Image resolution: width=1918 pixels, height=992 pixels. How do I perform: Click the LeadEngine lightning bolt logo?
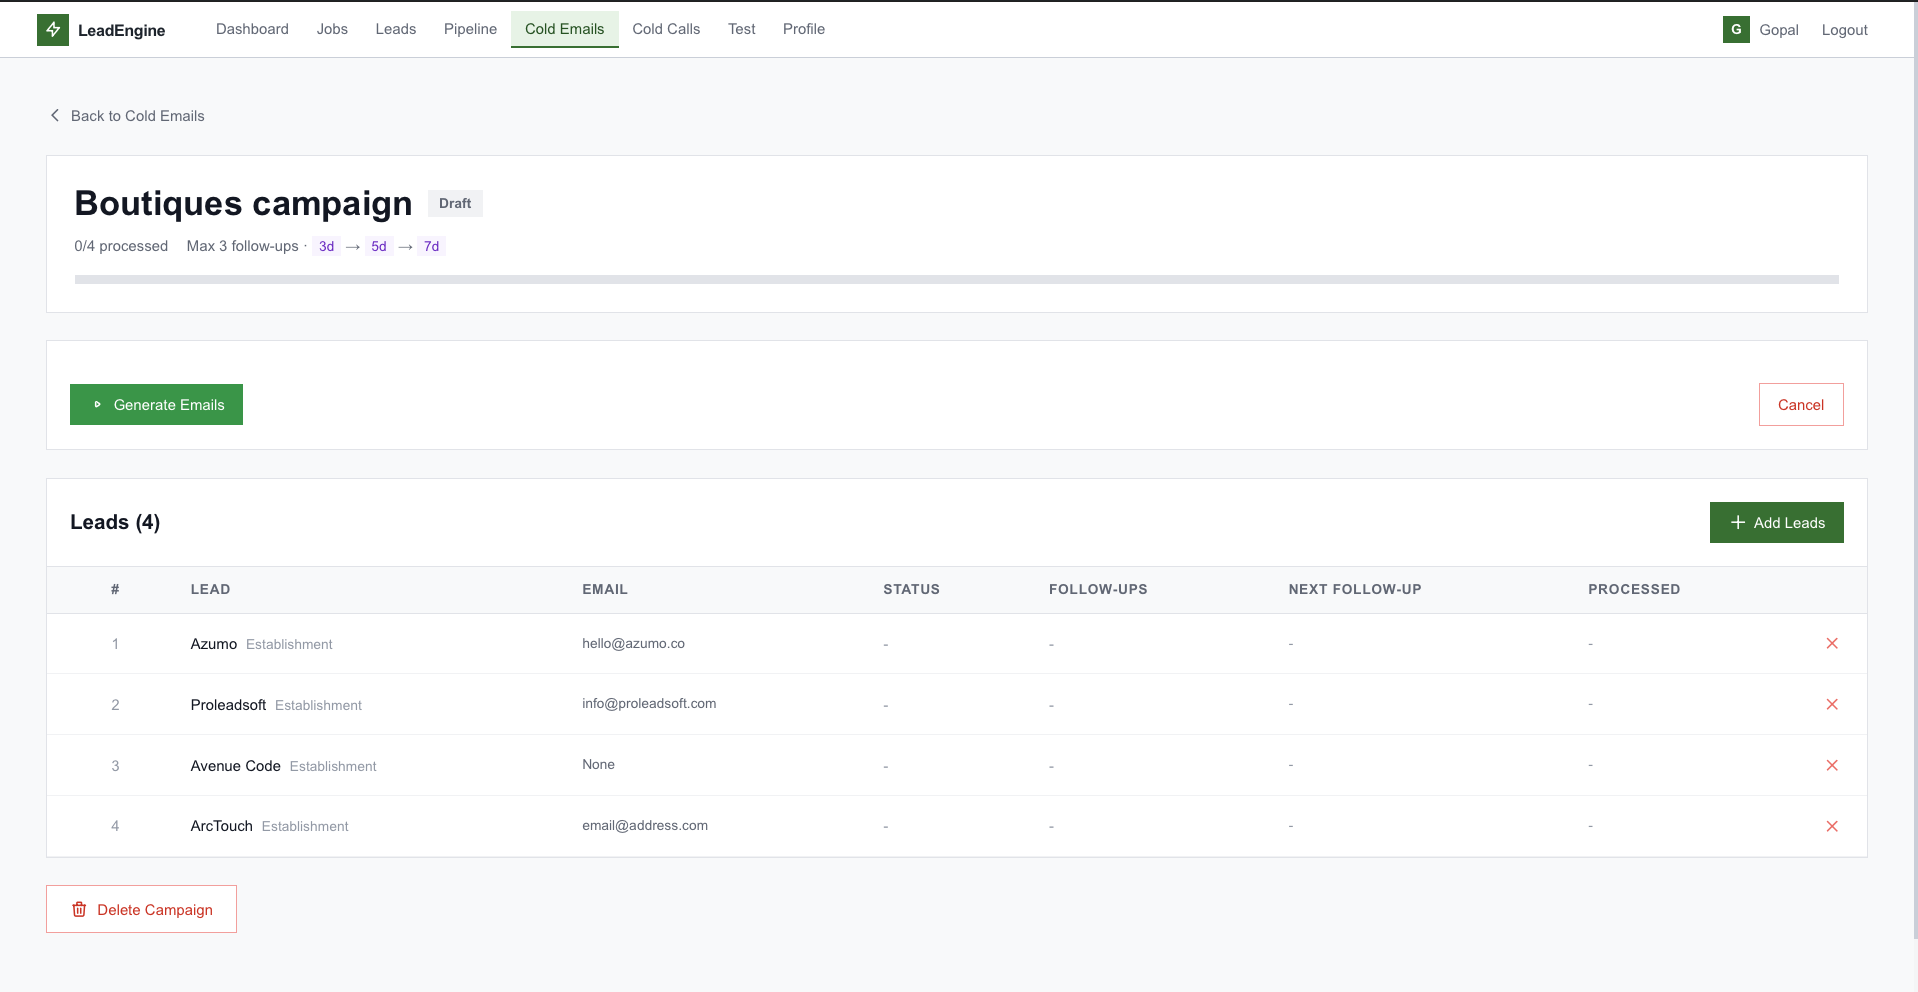point(53,30)
